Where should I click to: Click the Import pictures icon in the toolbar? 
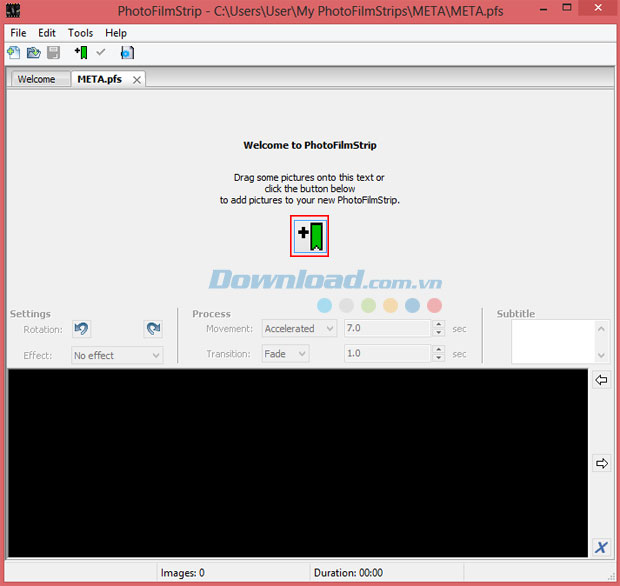(x=81, y=53)
